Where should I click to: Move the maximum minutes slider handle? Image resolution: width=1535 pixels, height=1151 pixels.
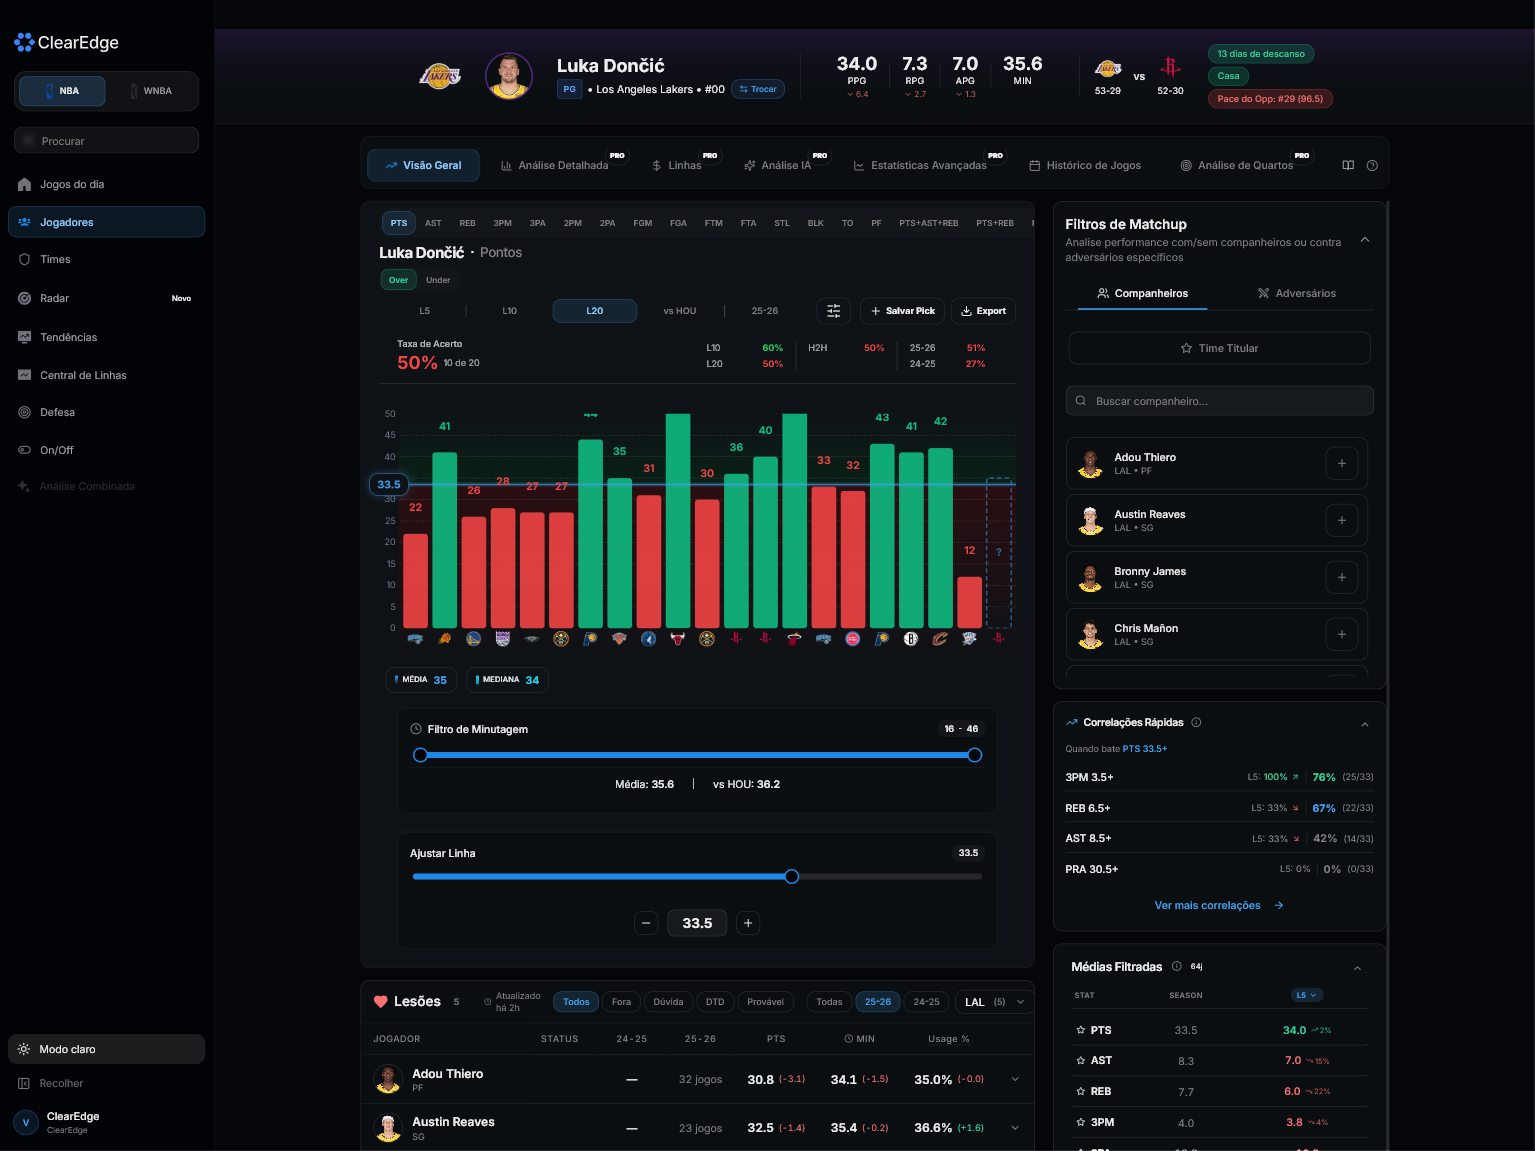click(975, 755)
